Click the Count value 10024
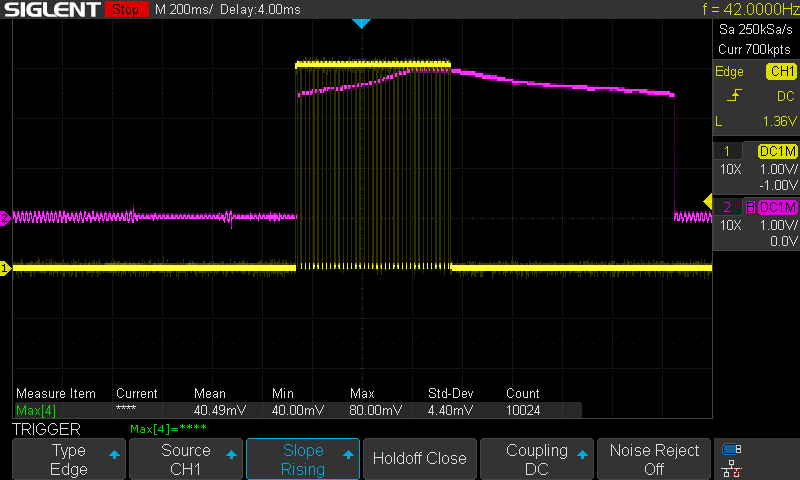Image resolution: width=800 pixels, height=480 pixels. point(523,410)
